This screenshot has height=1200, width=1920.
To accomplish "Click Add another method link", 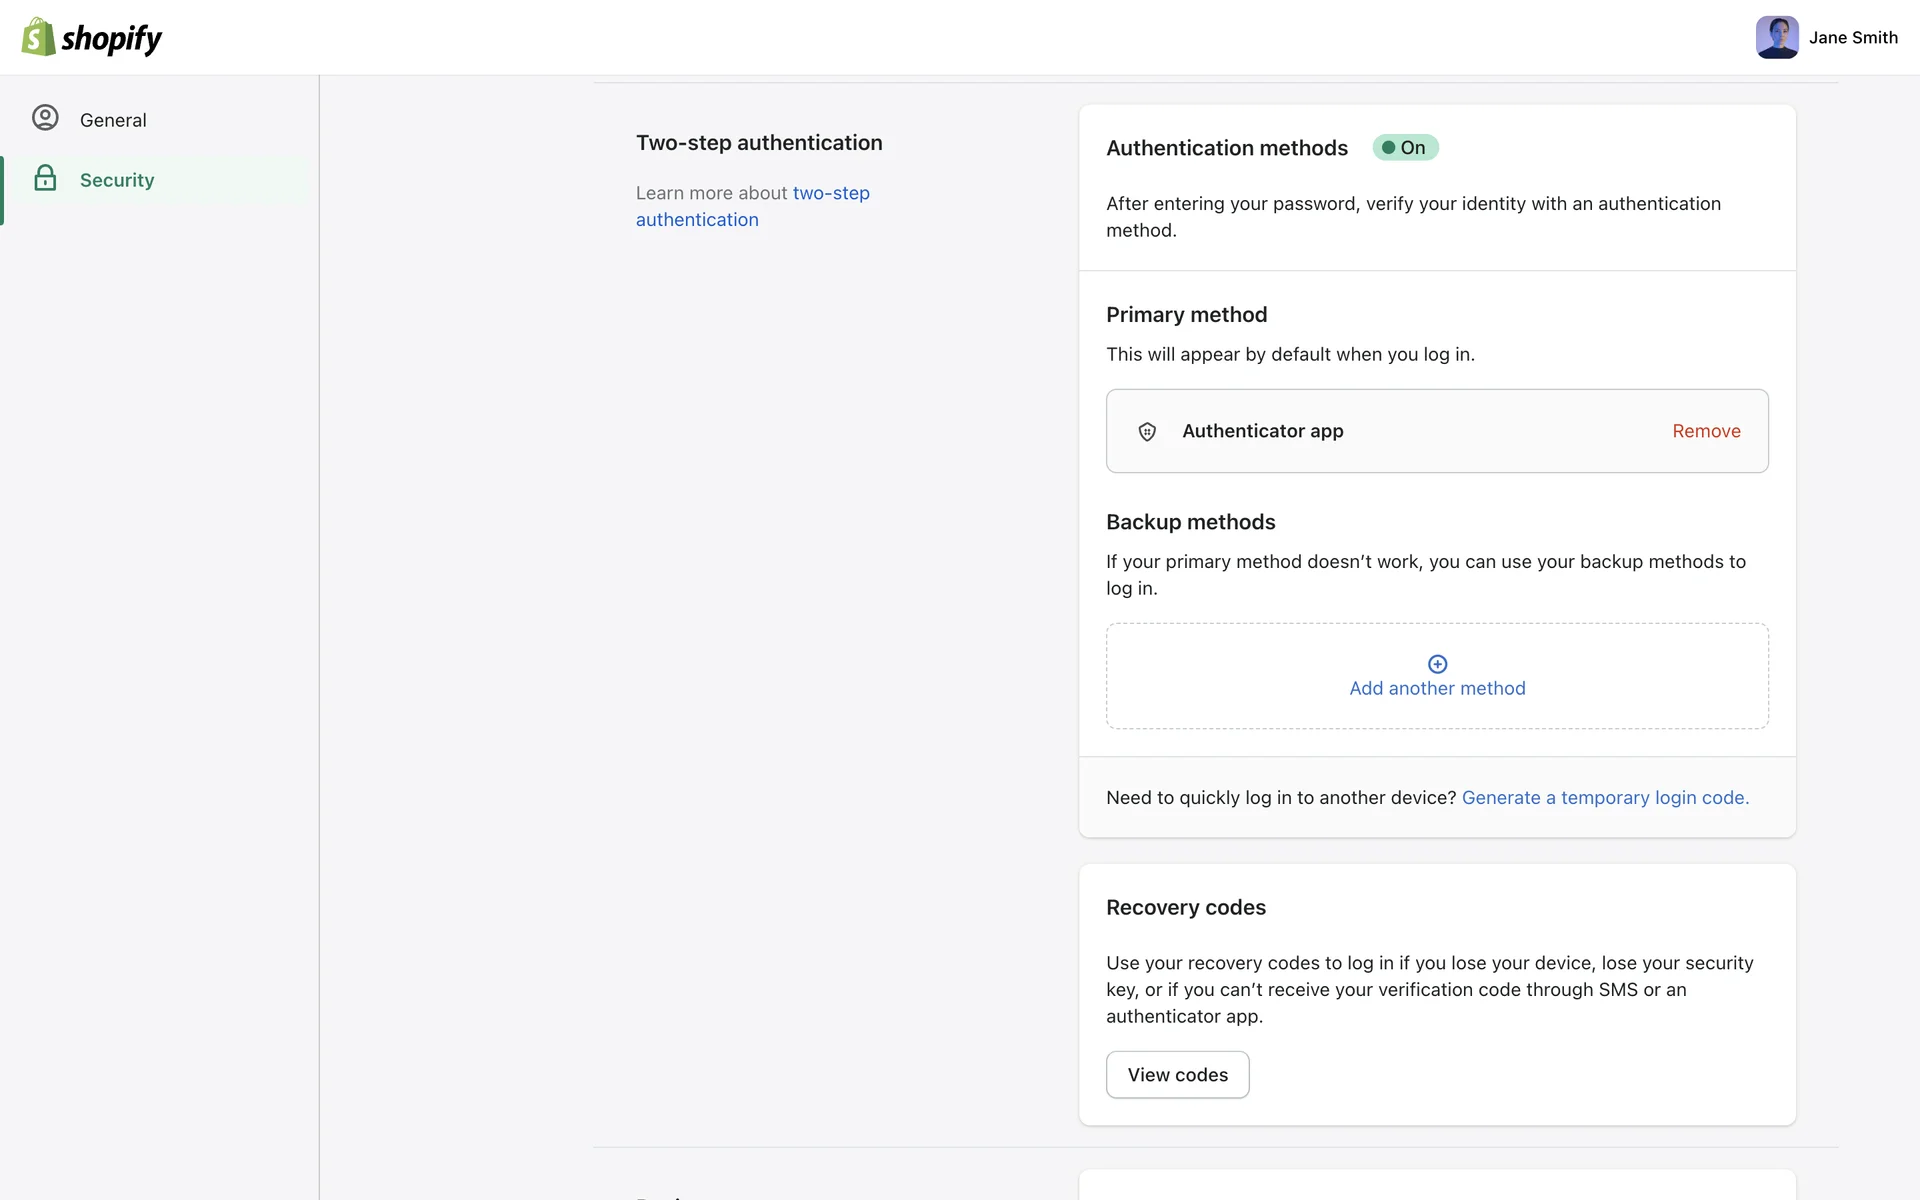I will (1437, 688).
